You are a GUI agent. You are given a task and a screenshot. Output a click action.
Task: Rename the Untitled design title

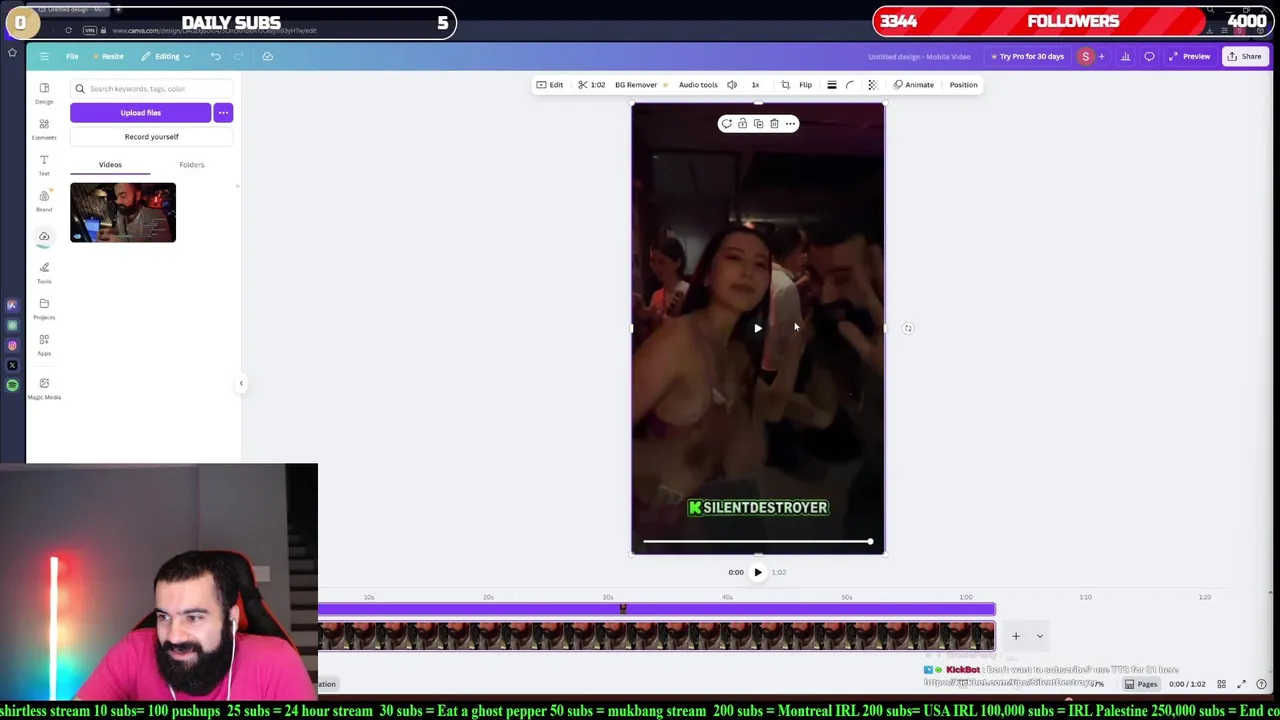919,56
